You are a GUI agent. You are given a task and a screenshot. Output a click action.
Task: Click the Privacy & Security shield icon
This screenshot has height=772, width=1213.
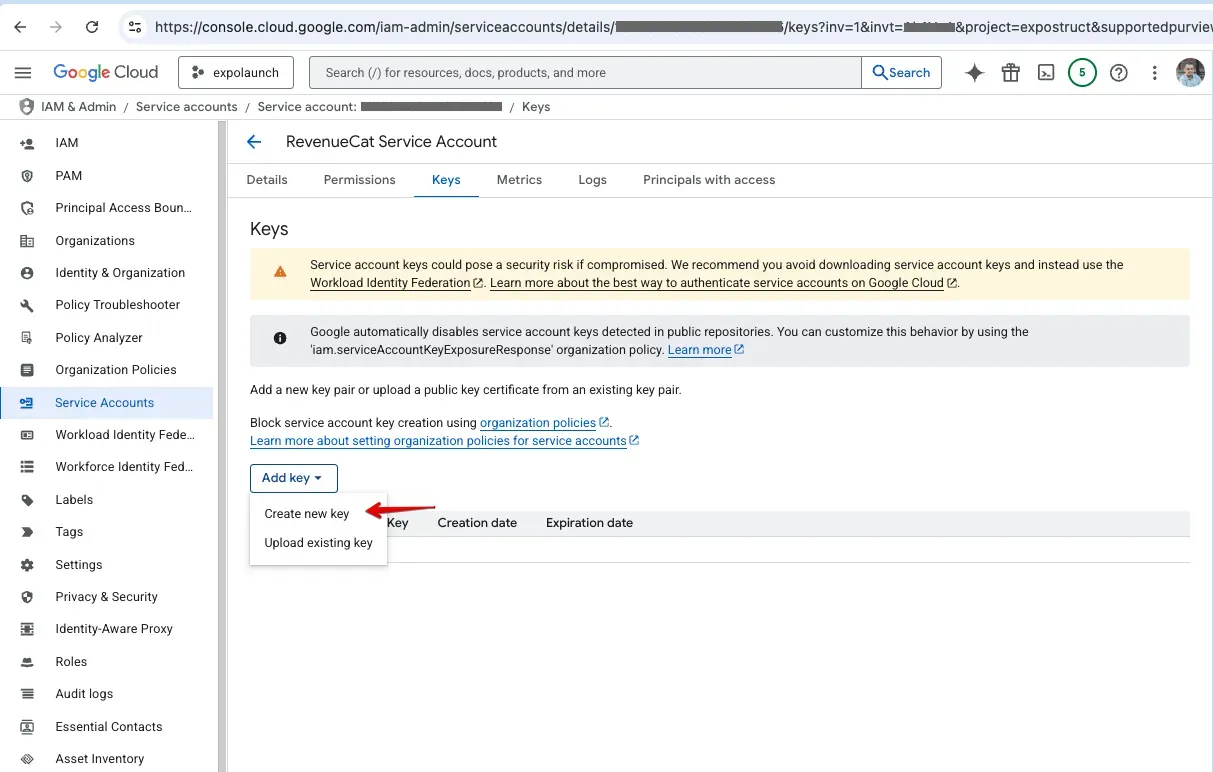tap(27, 597)
